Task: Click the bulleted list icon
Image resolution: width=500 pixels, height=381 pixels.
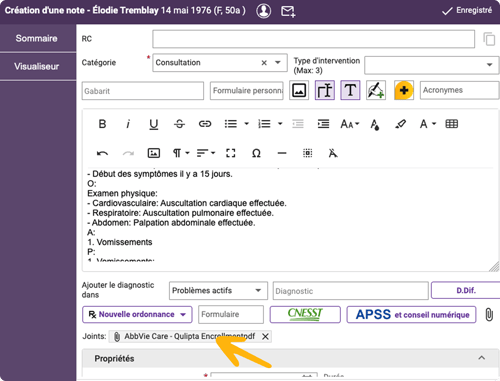Action: tap(230, 124)
